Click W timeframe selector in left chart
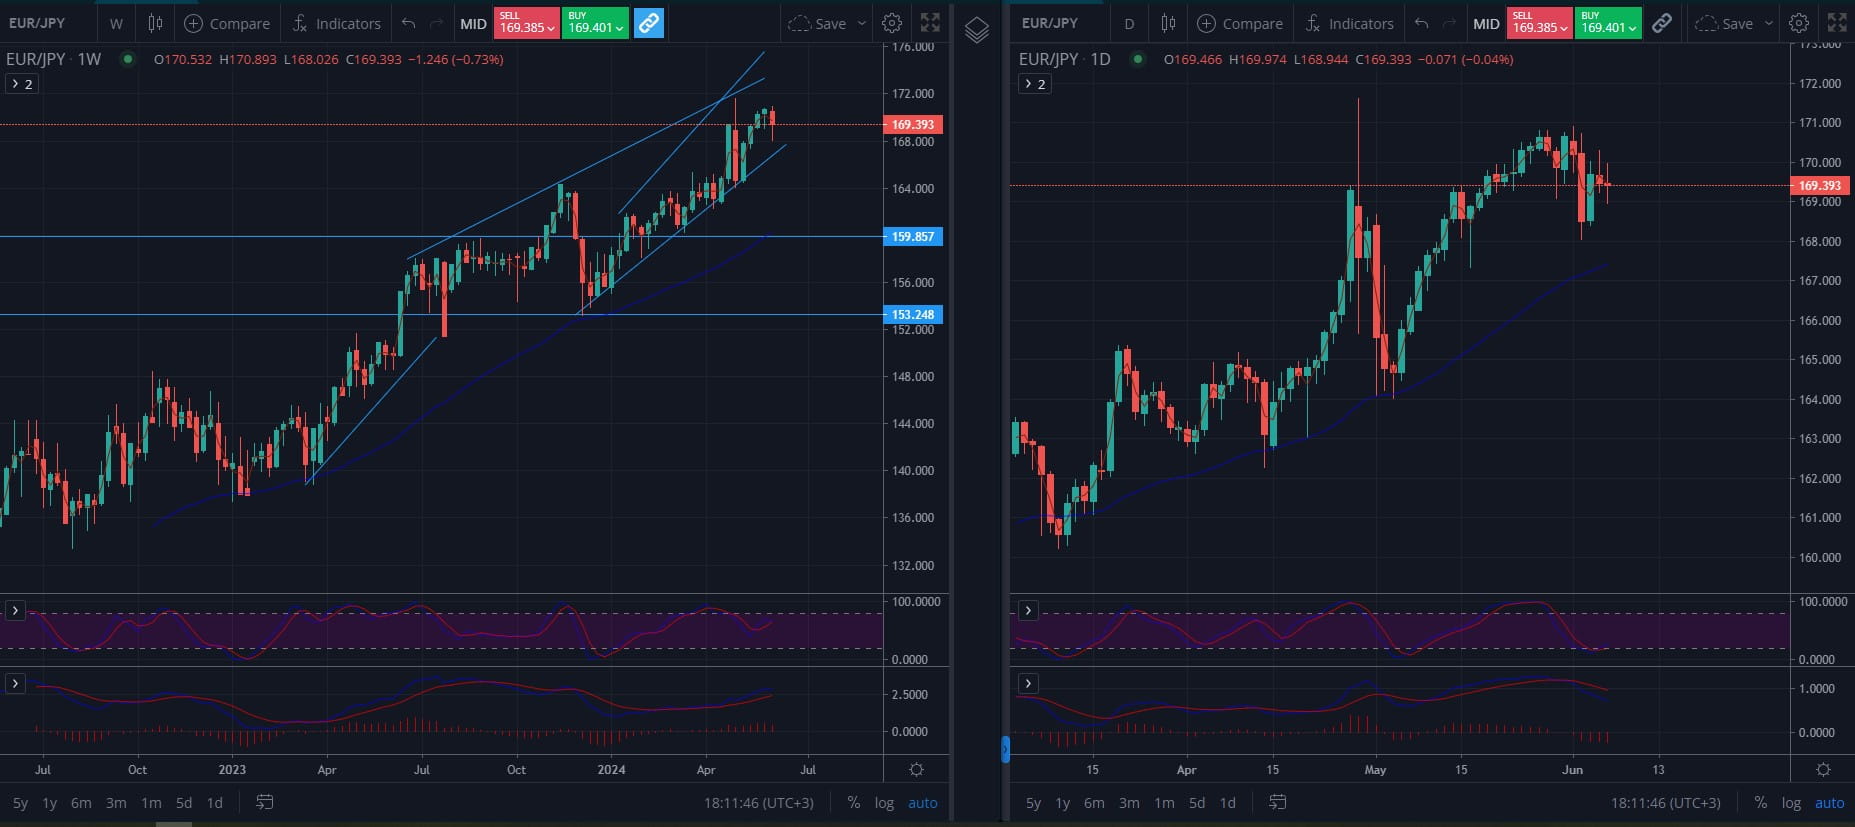1855x827 pixels. (x=117, y=23)
